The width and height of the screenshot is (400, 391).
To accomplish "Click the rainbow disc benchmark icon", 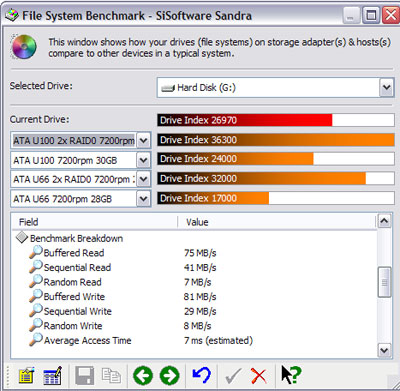I will coord(24,47).
